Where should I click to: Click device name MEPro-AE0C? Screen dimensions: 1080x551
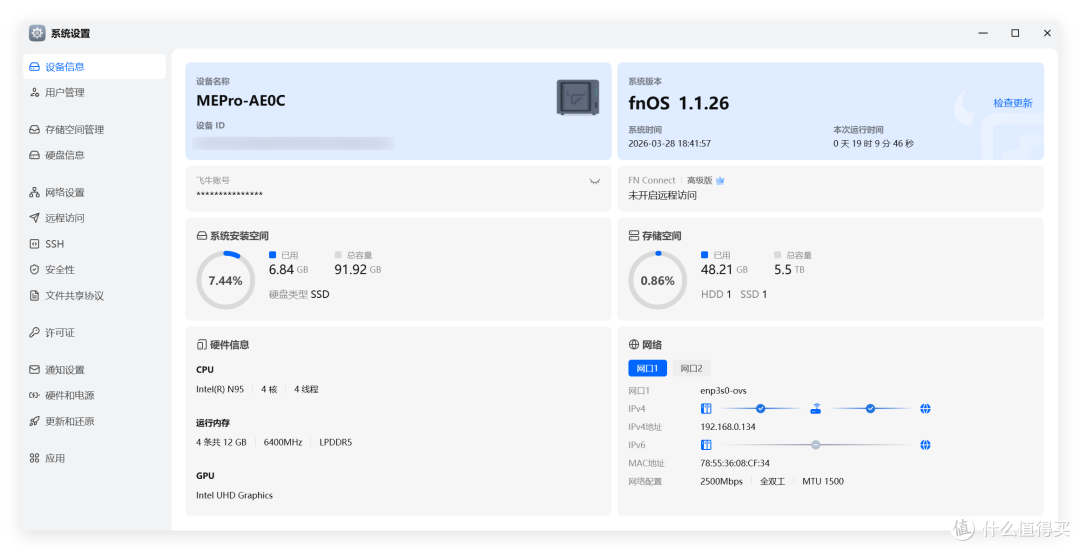coord(240,101)
